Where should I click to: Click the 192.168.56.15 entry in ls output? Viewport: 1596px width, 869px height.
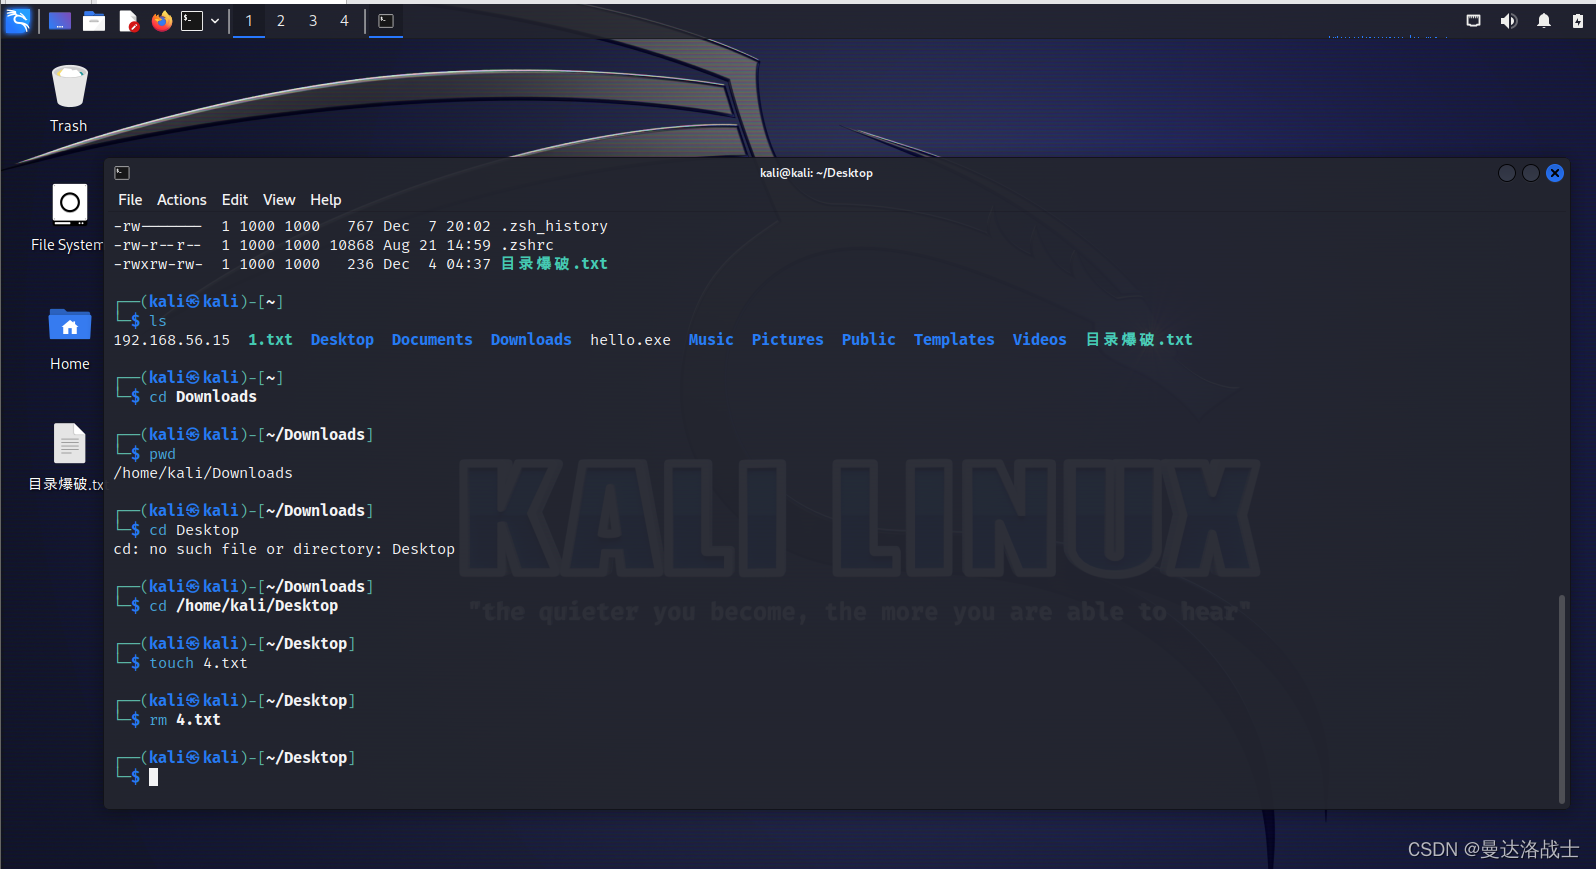172,340
